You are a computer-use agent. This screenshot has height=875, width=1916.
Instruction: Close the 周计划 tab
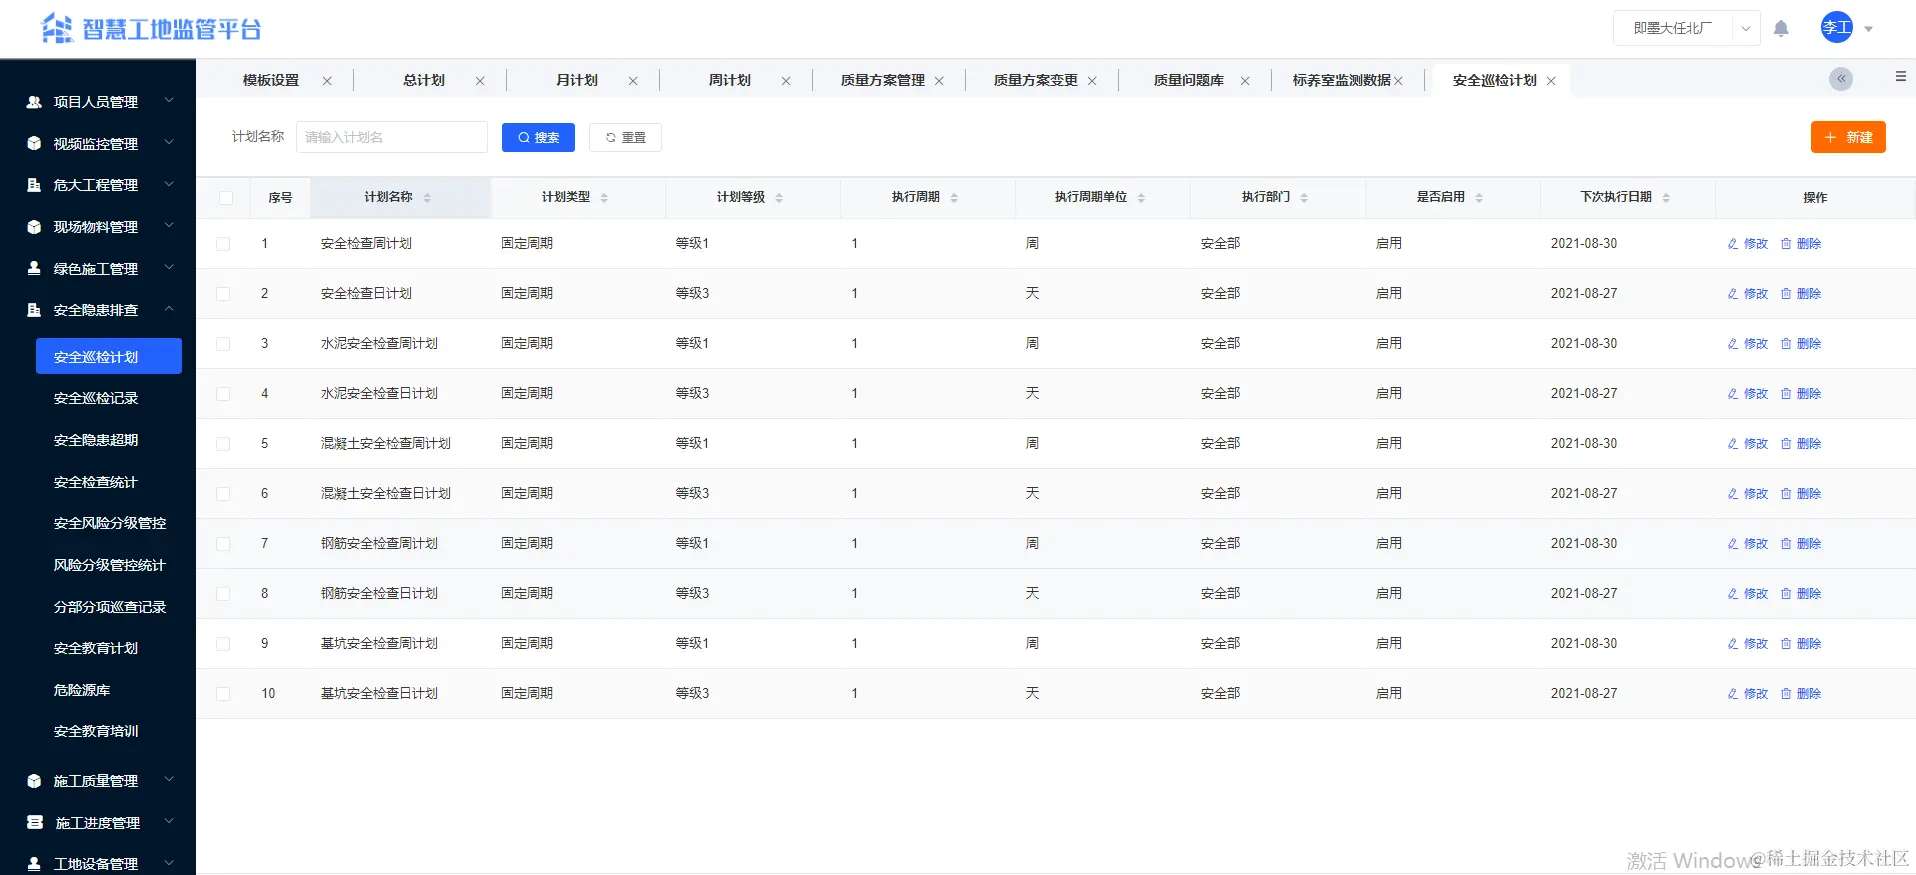[786, 81]
